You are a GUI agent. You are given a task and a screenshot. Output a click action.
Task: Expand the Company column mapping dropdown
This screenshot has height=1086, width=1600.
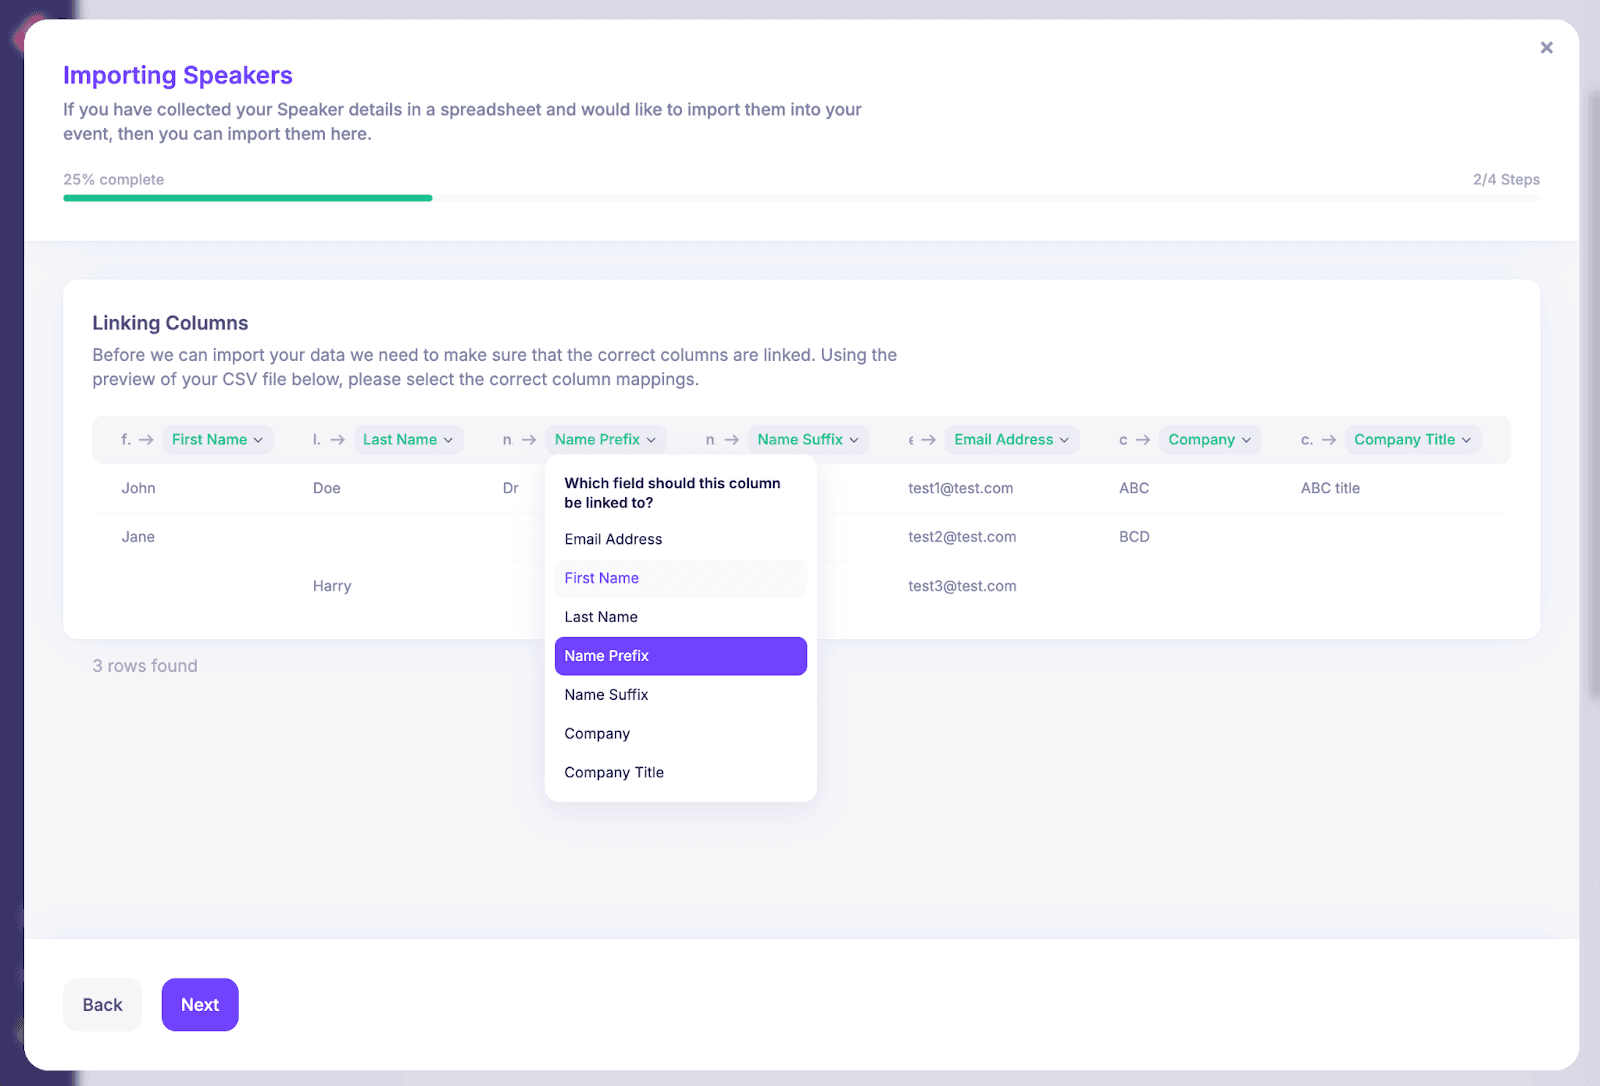1209,440
